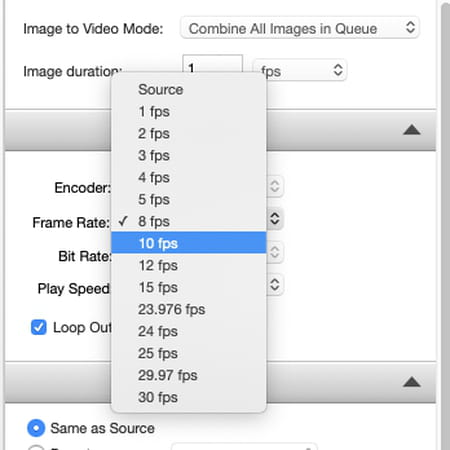This screenshot has height=450, width=450.
Task: Click the Image duration number field
Action: click(212, 64)
